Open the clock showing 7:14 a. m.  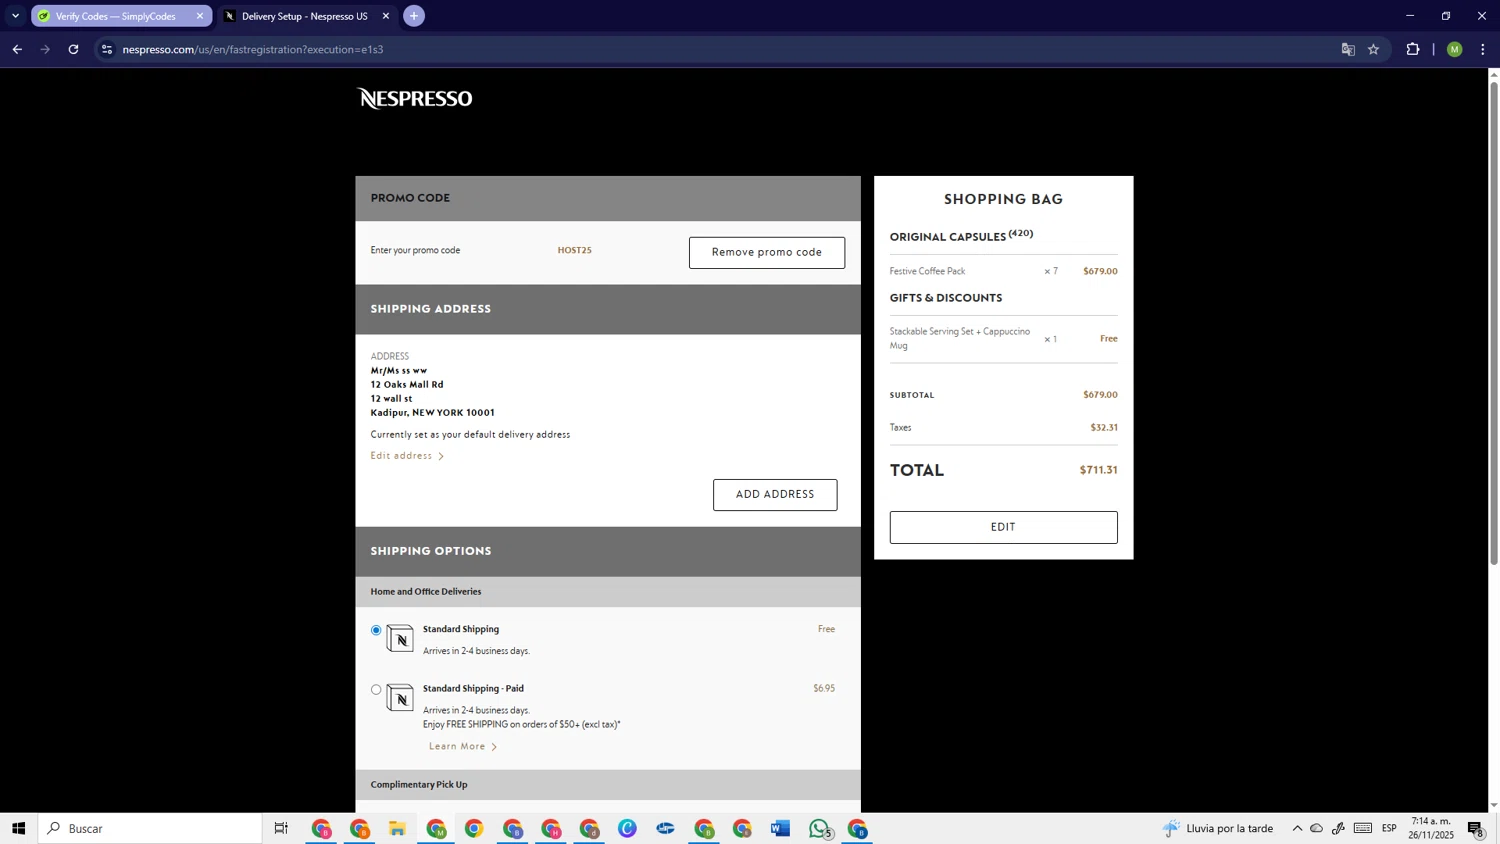(1431, 828)
